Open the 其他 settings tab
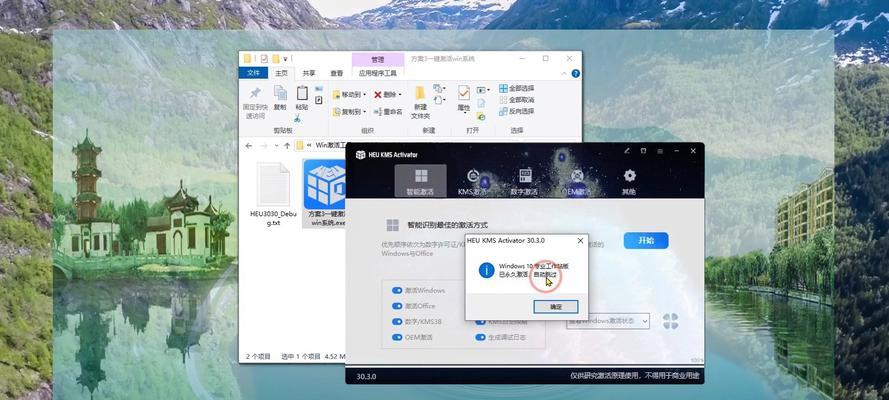 click(x=629, y=181)
